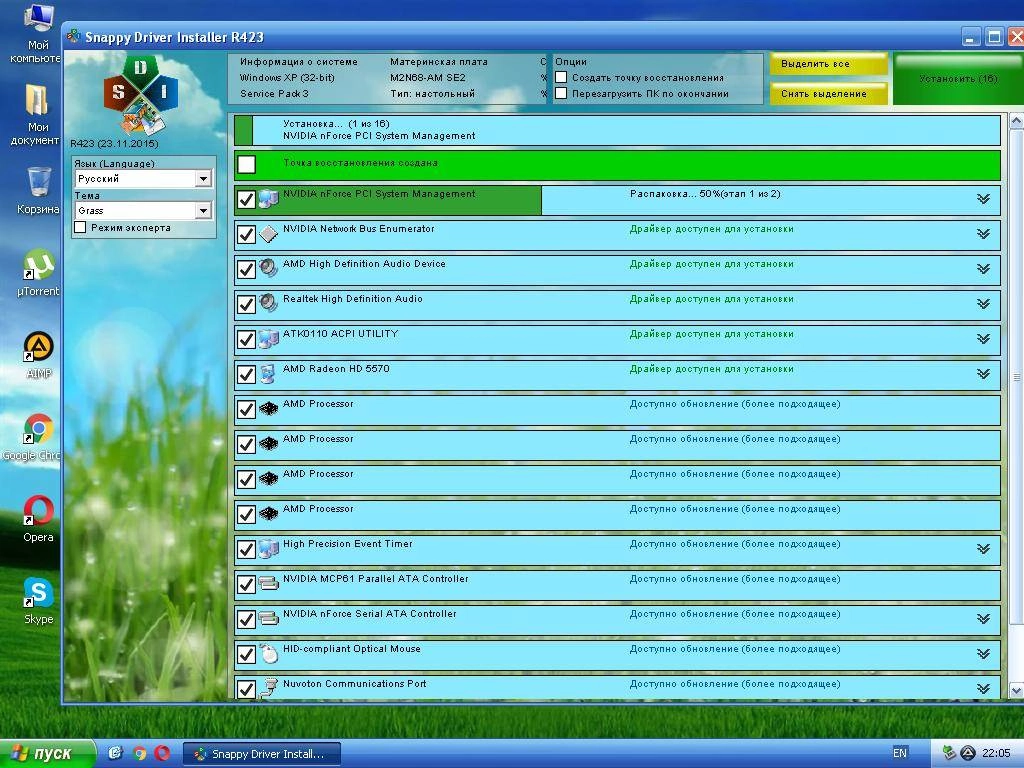Toggle the Точка восстановления создана checkbox
The height and width of the screenshot is (768, 1024).
click(x=246, y=164)
